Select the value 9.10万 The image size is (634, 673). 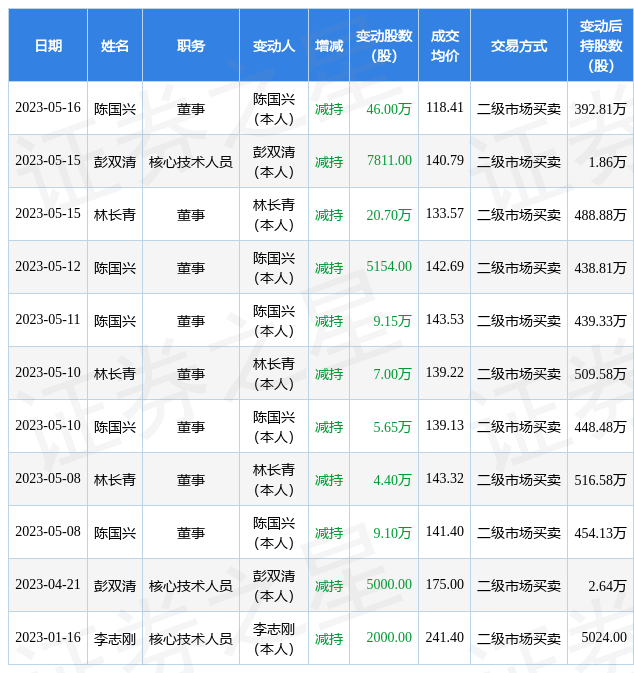coord(392,533)
